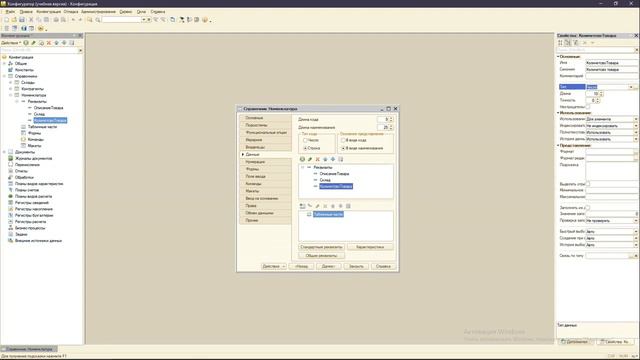Click the move-down arrow above the attributes list in the dialog
Viewport: 640px width, 360px height.
coord(333,159)
